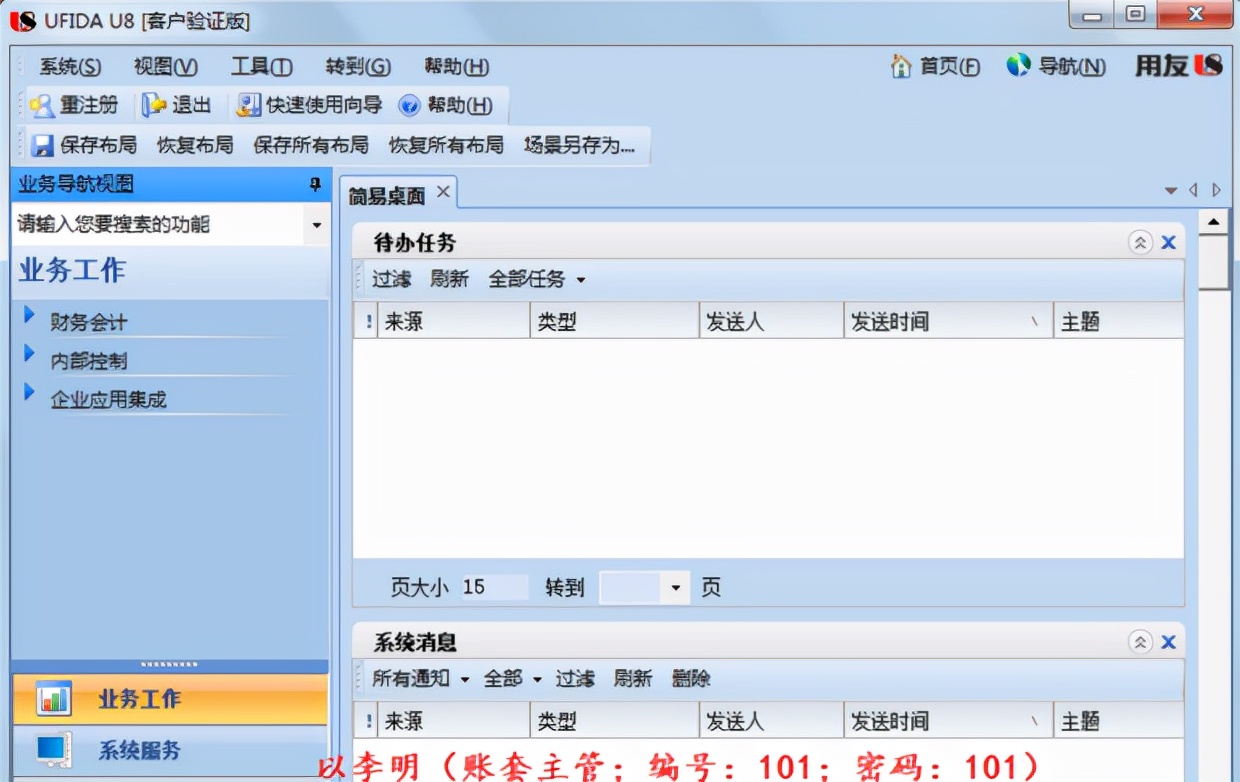Click 删除 in the 系统消息 panel
1240x782 pixels.
(692, 678)
